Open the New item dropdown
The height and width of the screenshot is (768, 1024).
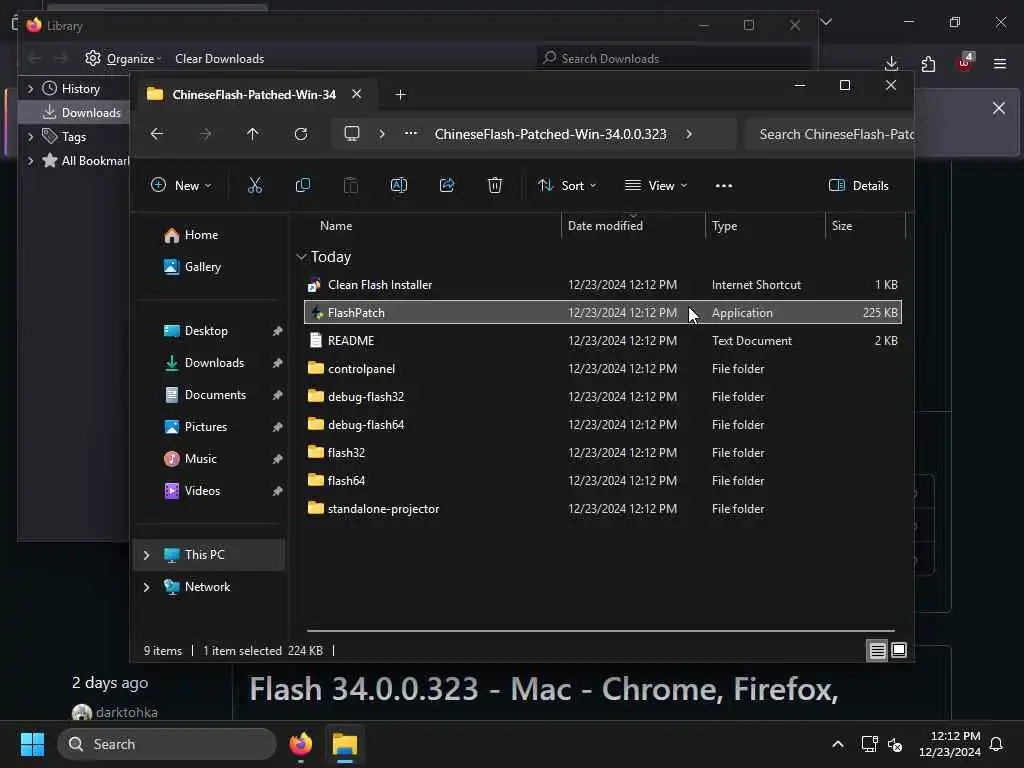(x=181, y=185)
